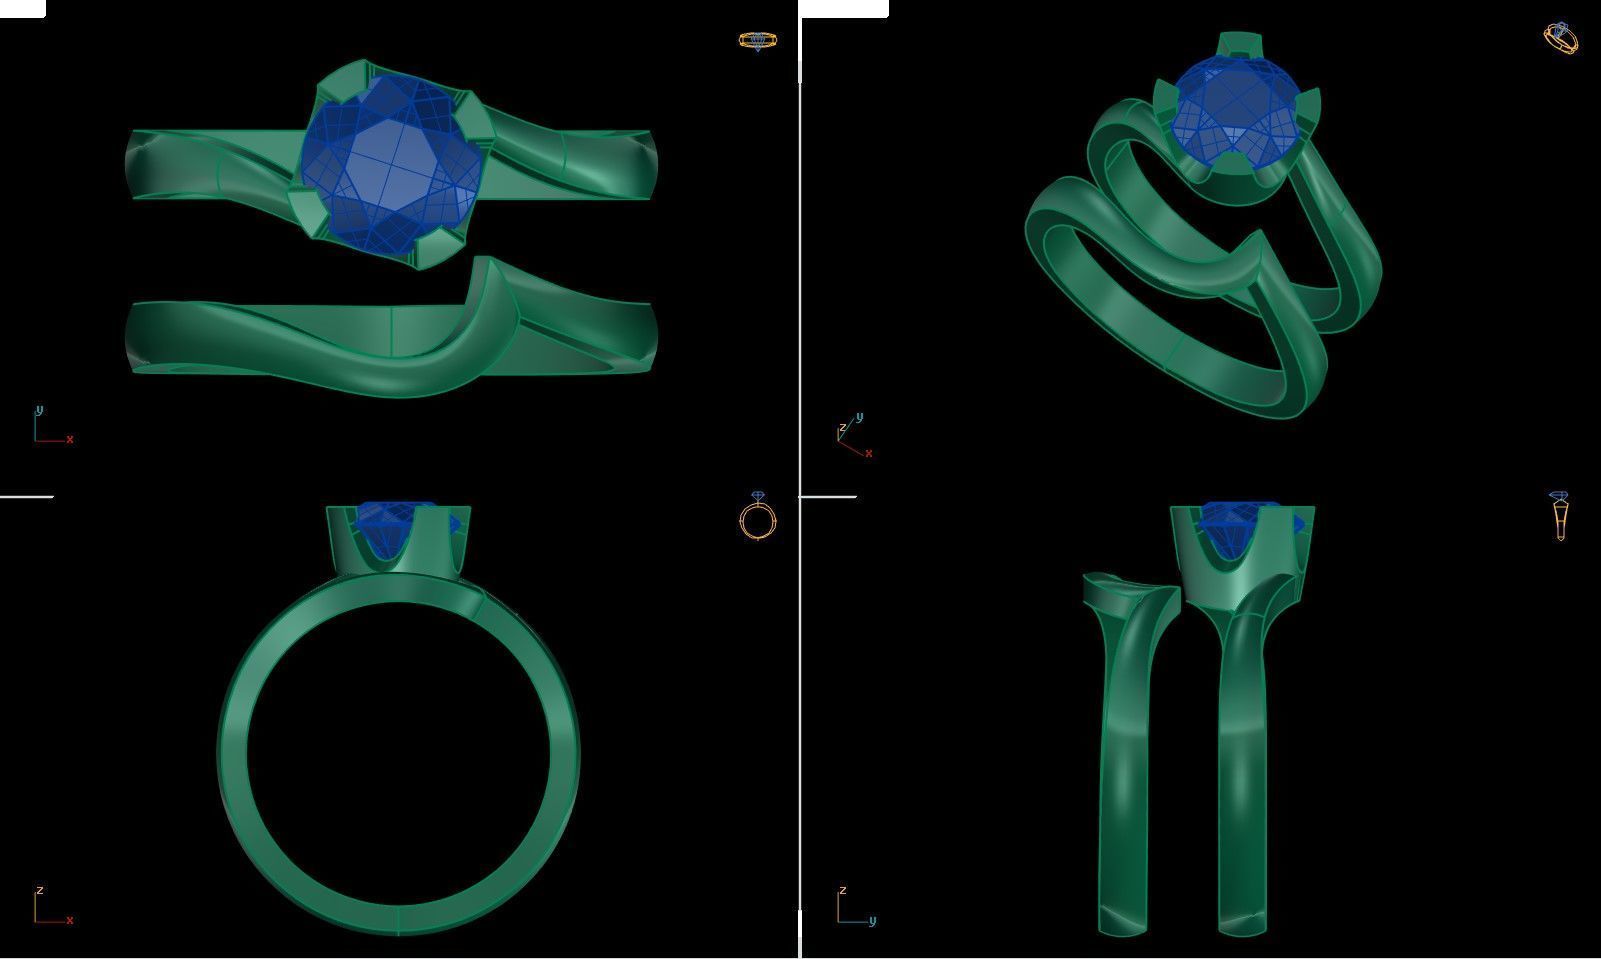This screenshot has height=959, width=1601.
Task: Select the blue gemstone in the top view
Action: 392,165
